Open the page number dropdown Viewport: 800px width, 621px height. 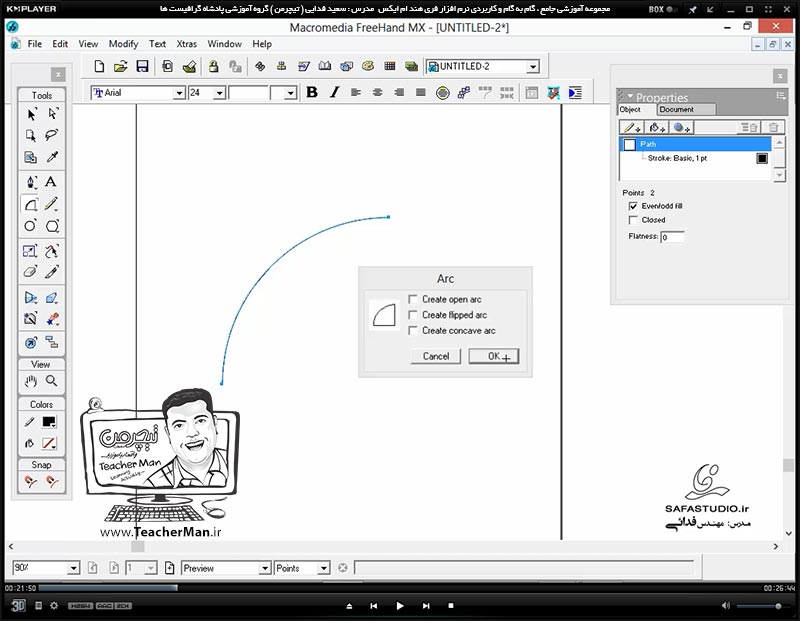coord(151,568)
